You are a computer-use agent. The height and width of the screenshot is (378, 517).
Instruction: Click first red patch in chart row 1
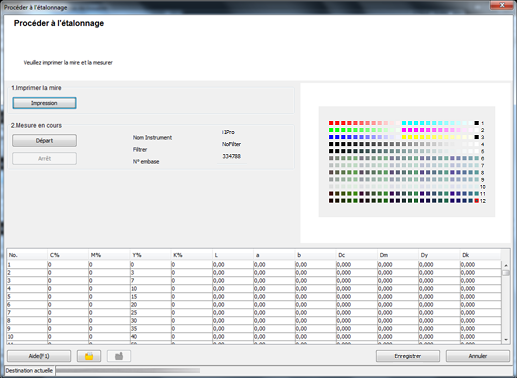tap(331, 123)
